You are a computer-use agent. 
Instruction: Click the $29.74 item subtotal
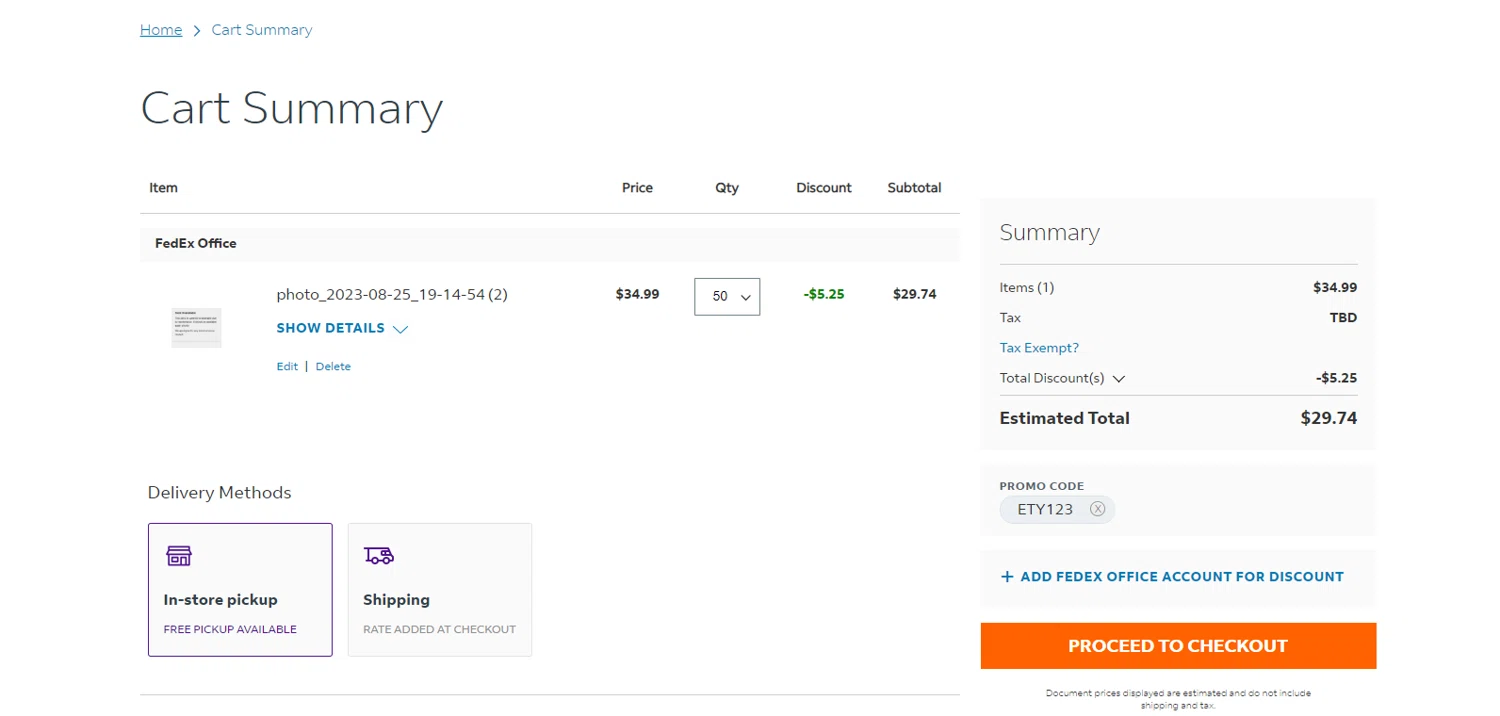point(914,294)
